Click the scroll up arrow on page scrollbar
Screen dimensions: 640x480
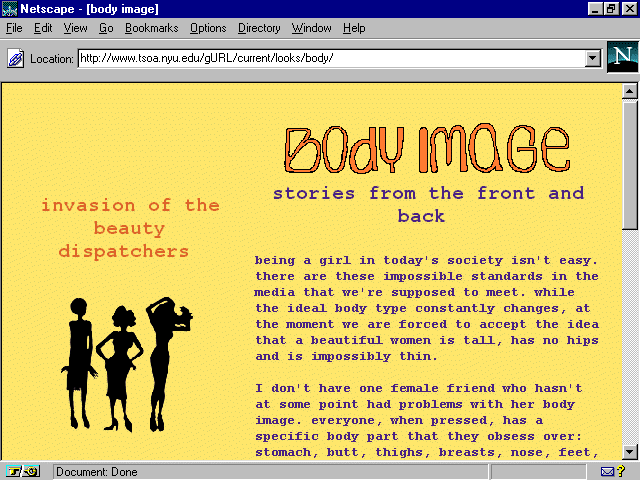630,92
